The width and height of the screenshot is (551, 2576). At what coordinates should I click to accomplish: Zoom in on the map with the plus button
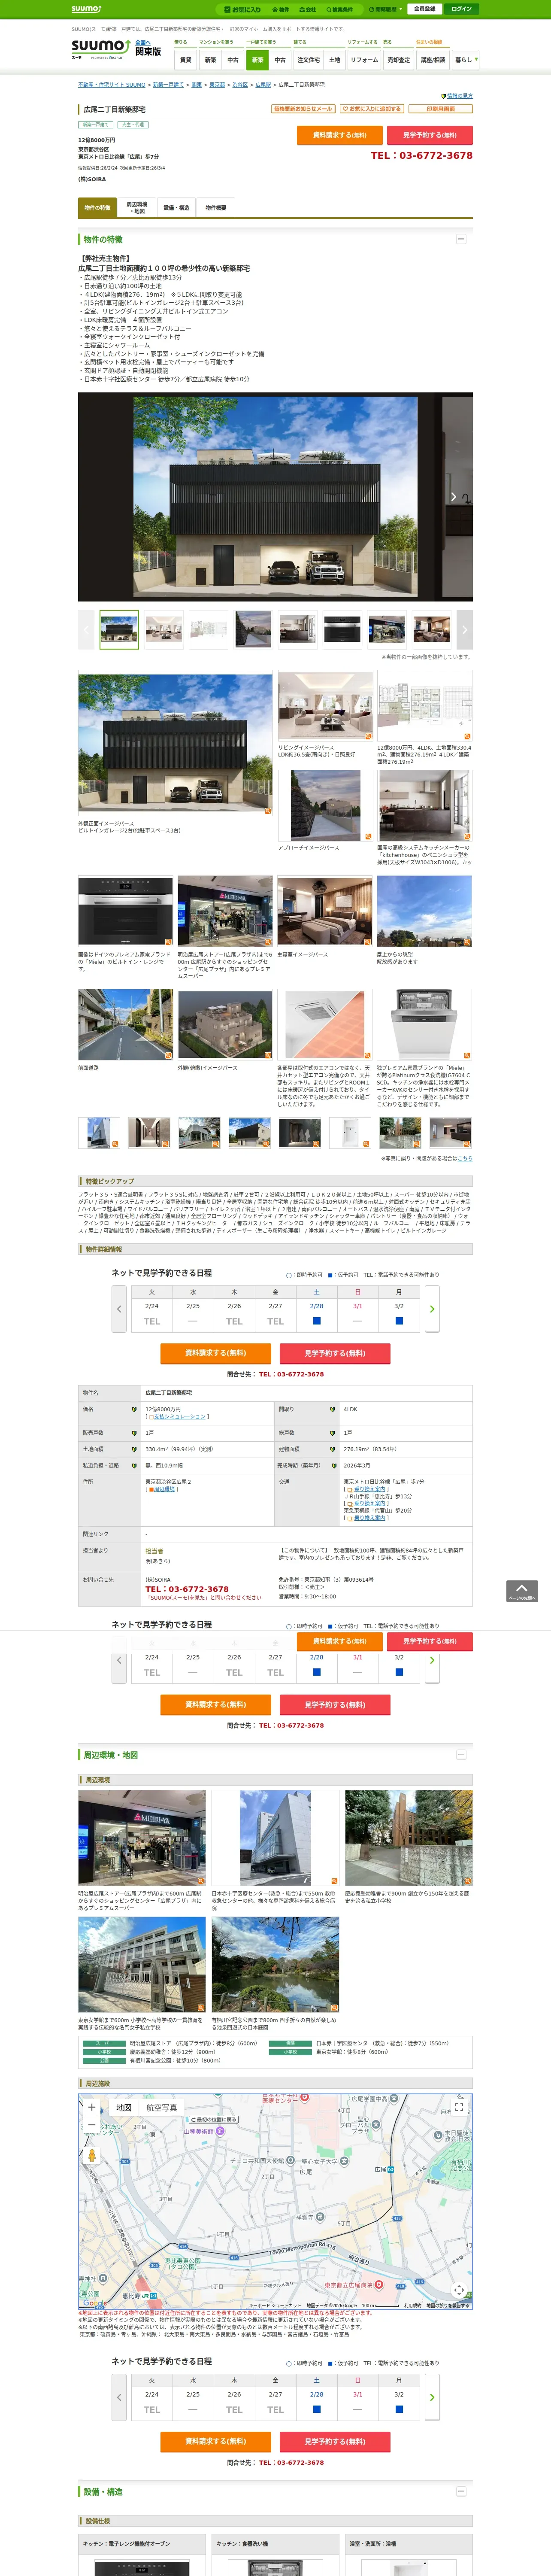pos(91,2108)
